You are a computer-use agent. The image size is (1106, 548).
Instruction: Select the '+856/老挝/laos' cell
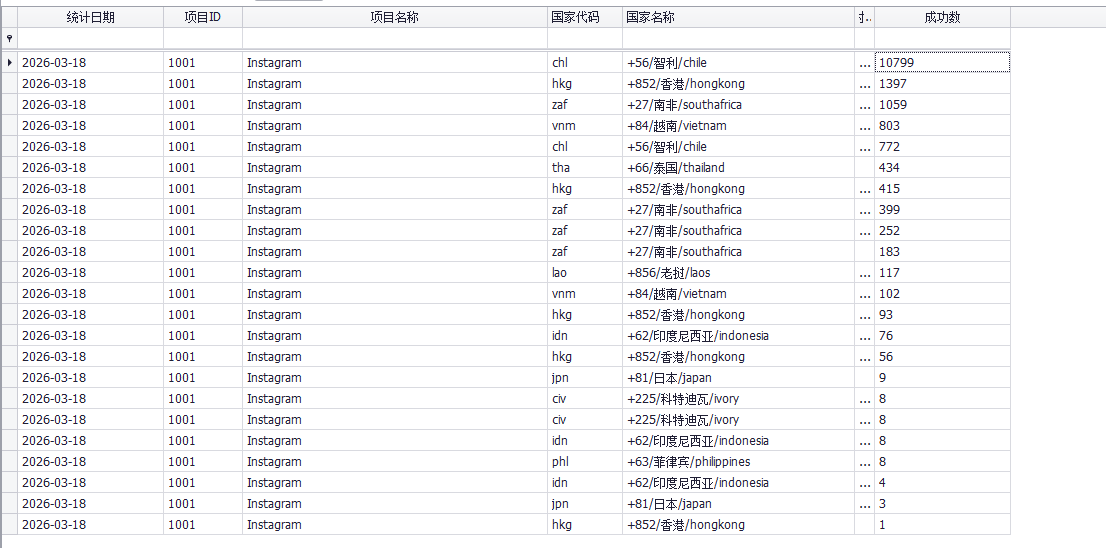[739, 273]
